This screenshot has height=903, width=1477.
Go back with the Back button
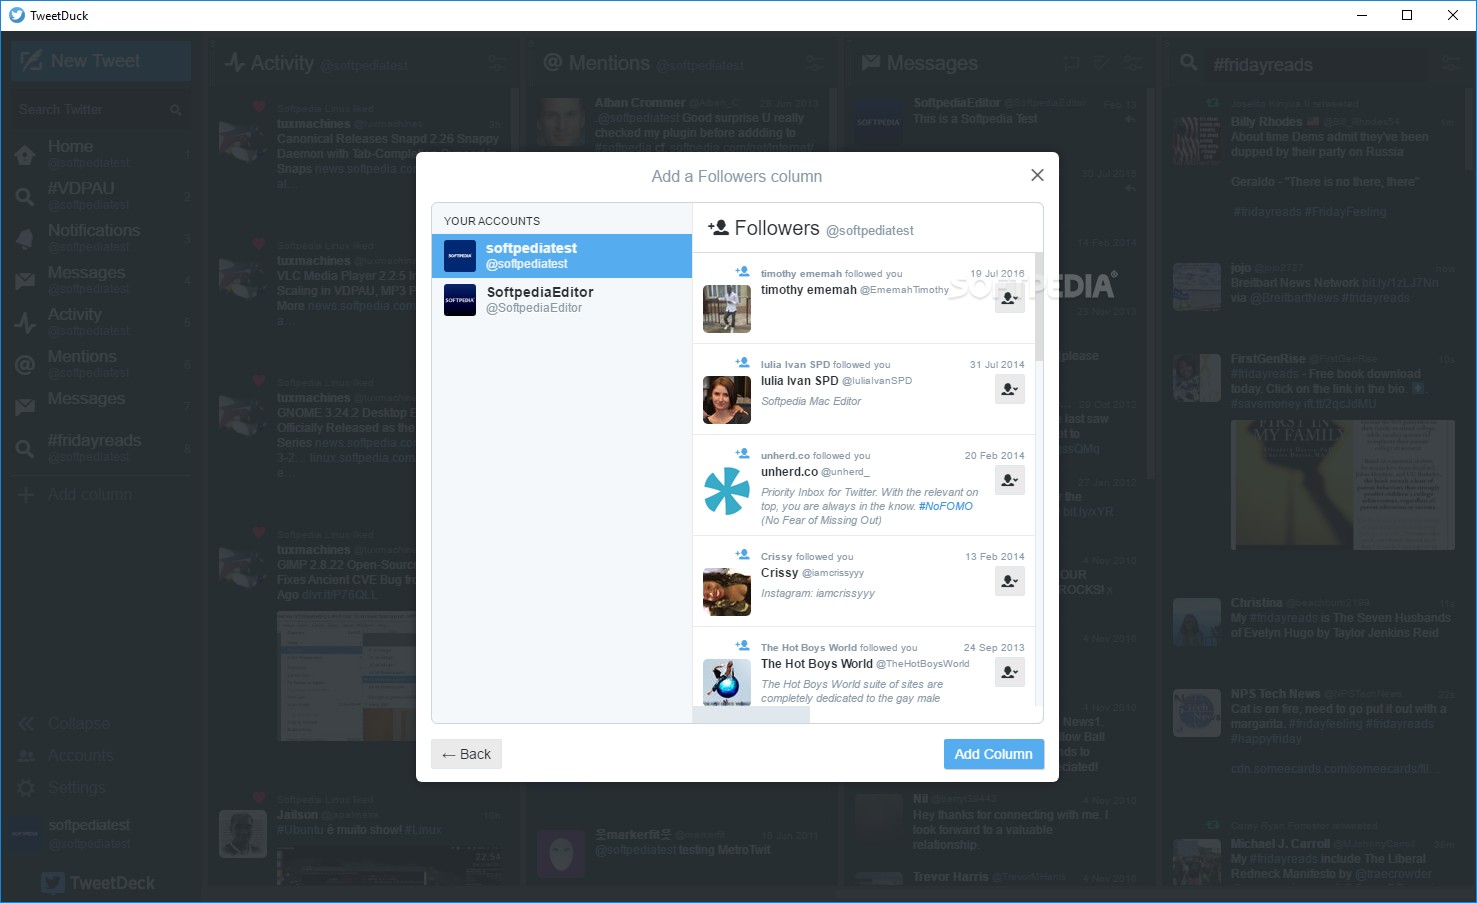click(466, 754)
